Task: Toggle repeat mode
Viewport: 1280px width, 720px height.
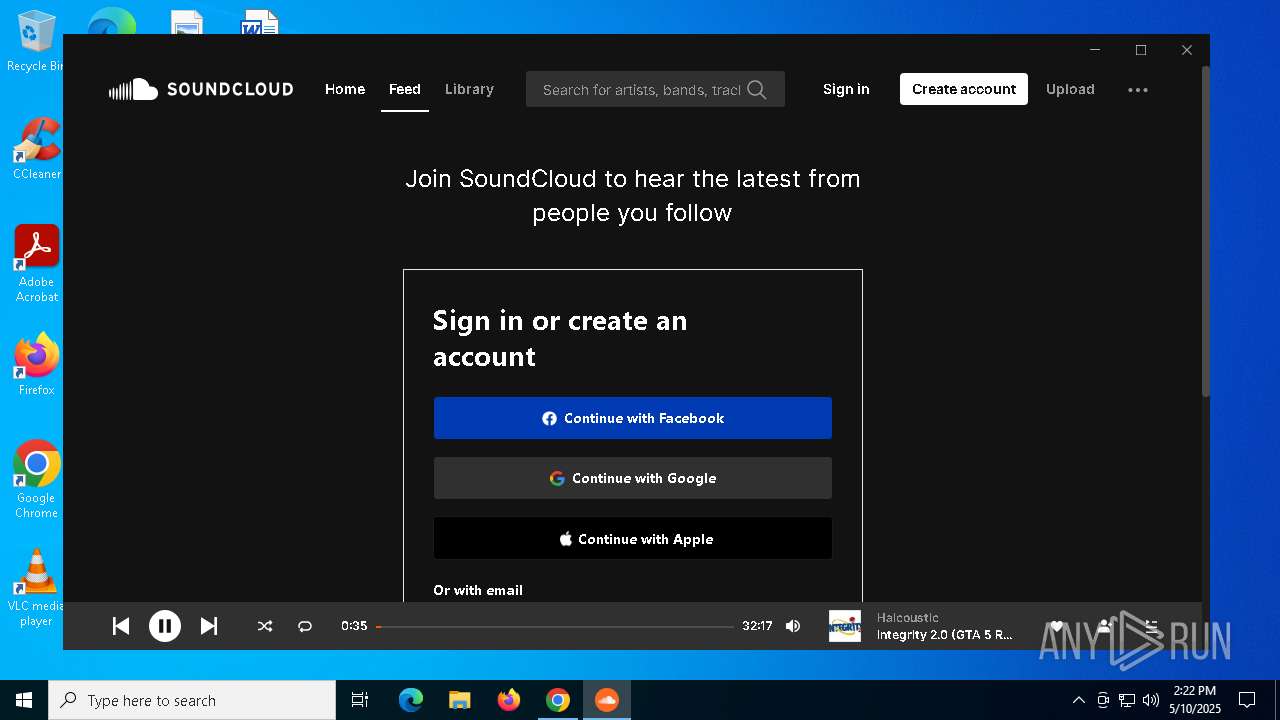Action: coord(305,626)
